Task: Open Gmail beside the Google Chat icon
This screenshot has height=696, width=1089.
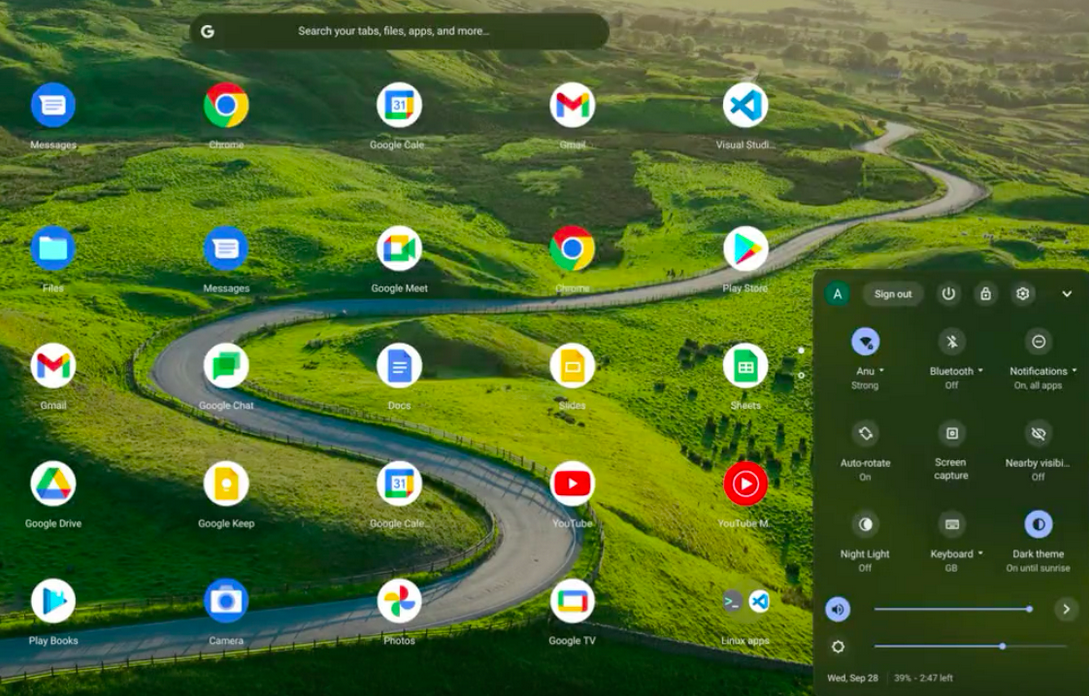Action: point(53,366)
